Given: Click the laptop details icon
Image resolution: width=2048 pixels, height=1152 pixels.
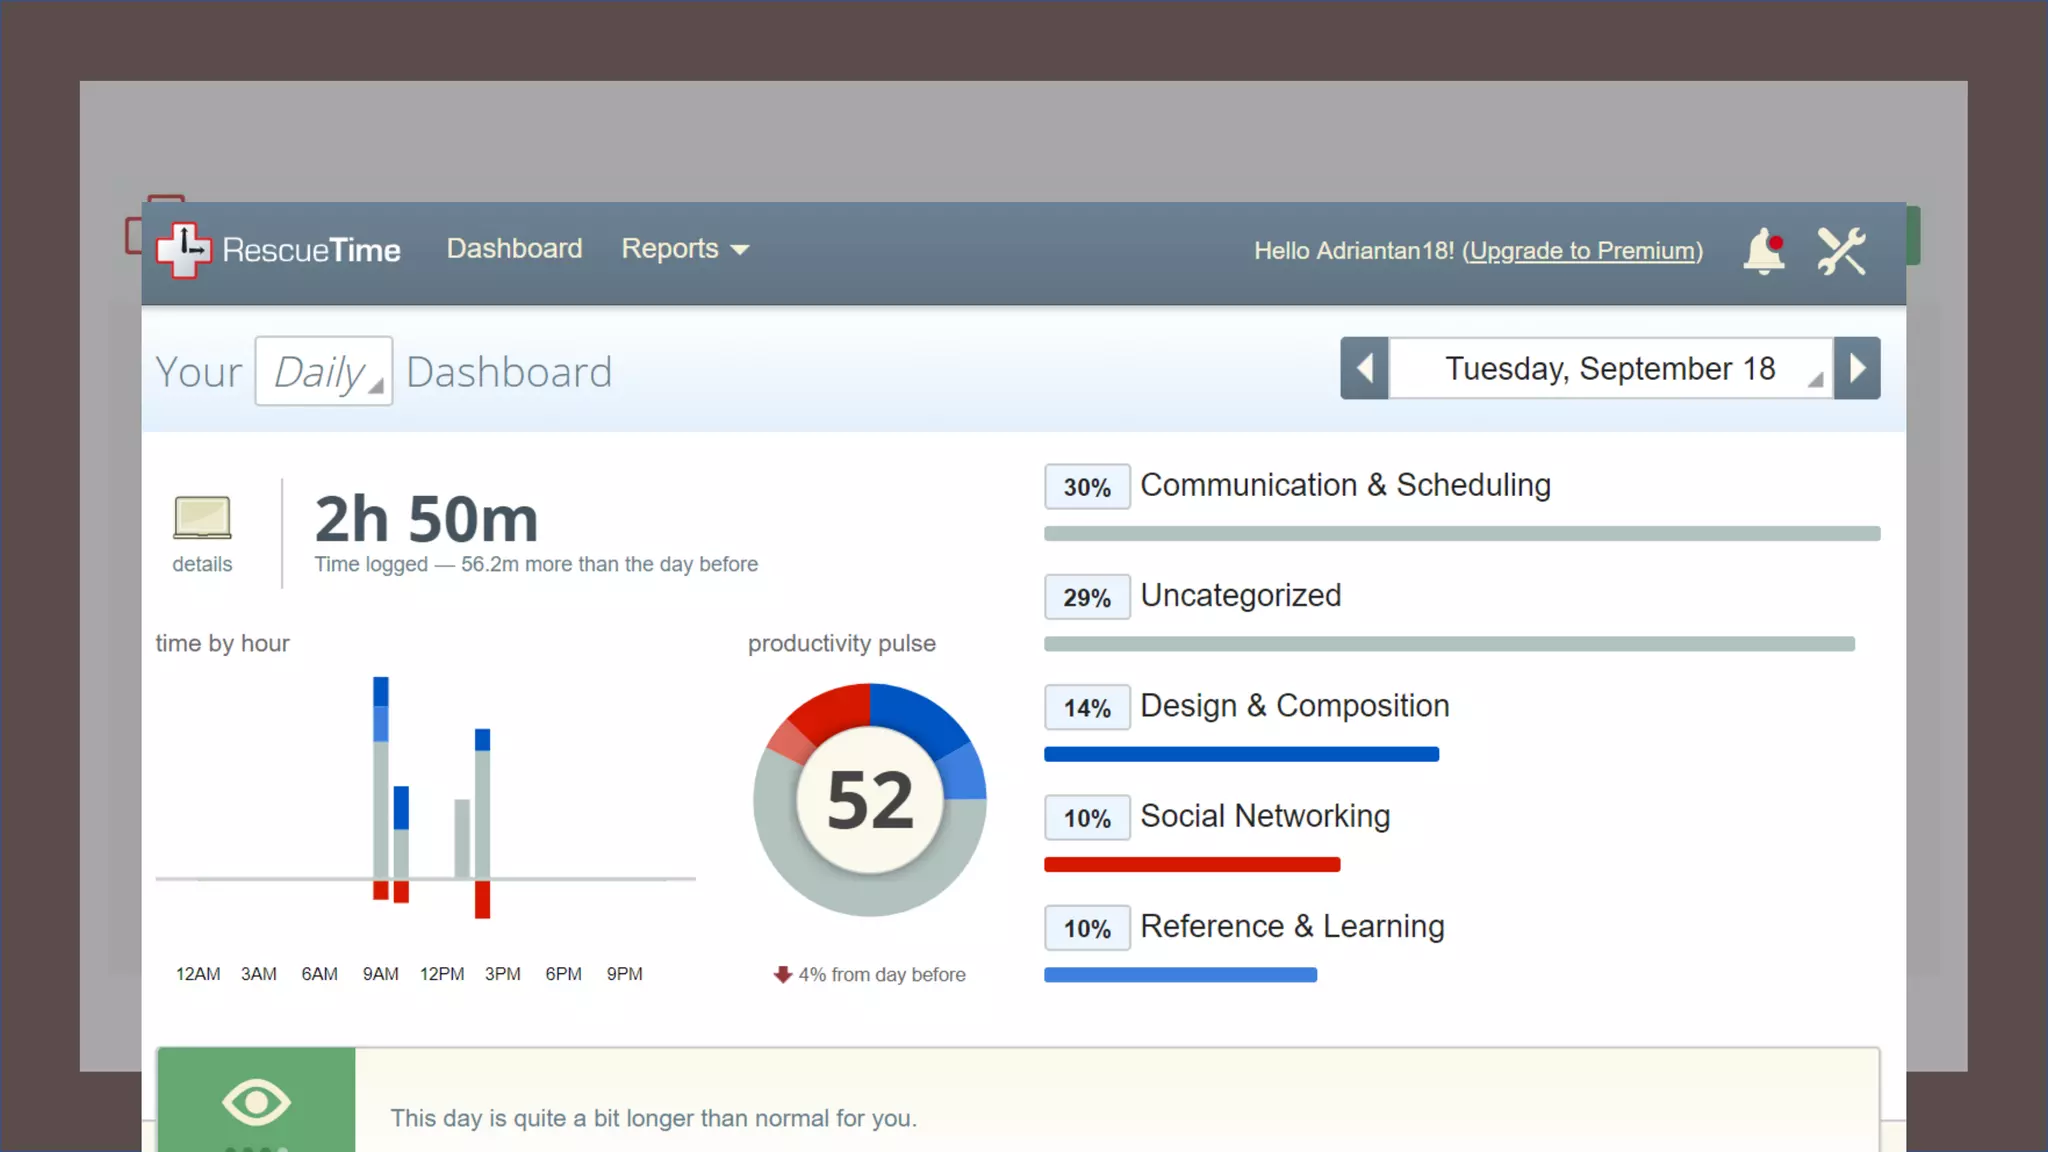Looking at the screenshot, I should tap(202, 518).
